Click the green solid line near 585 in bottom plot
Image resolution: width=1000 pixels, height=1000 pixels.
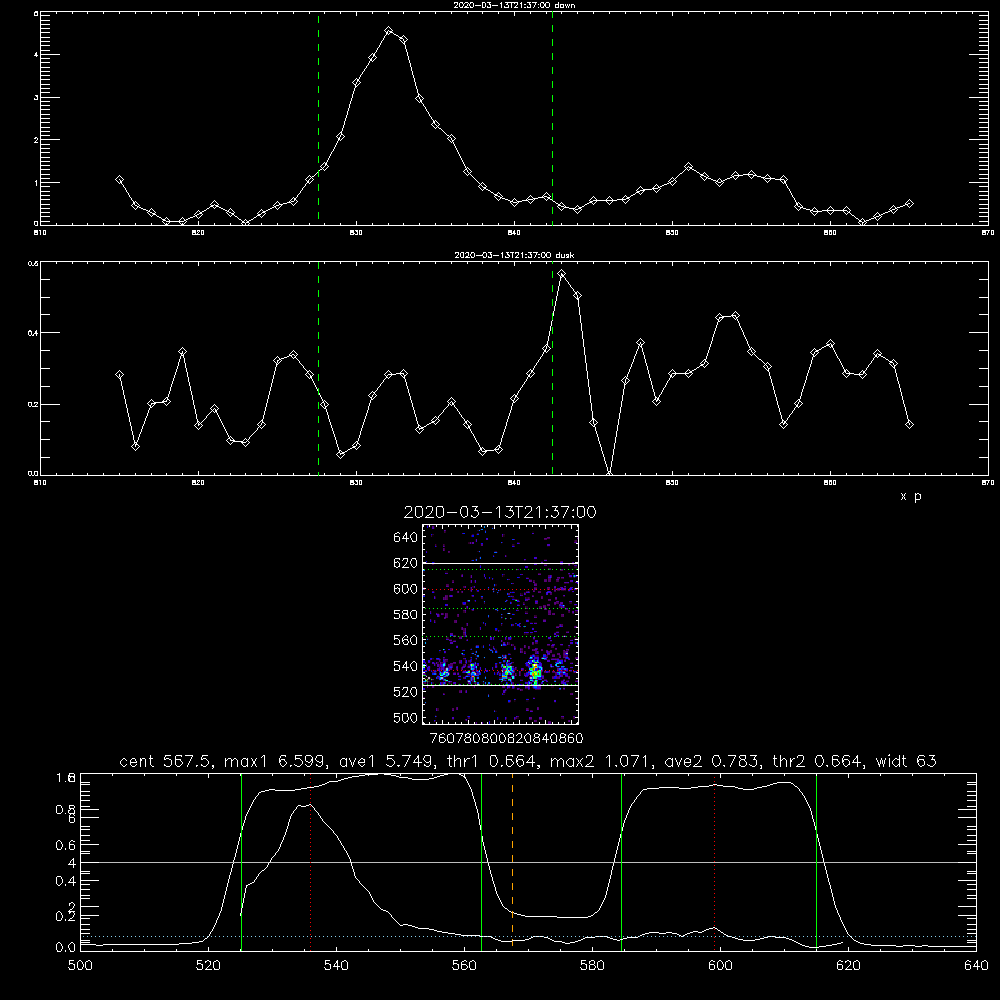(x=621, y=862)
